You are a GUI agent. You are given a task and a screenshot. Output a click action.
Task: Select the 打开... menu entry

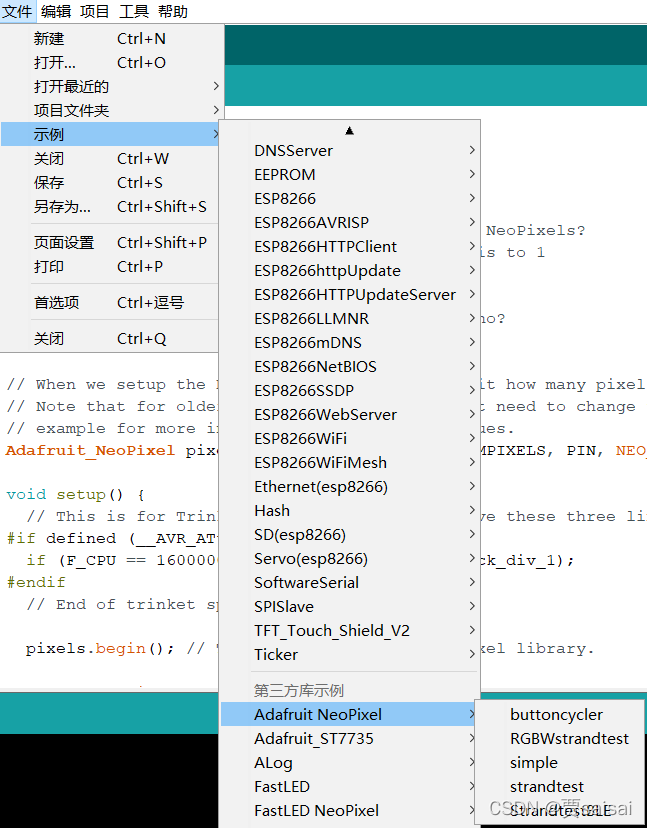point(110,62)
